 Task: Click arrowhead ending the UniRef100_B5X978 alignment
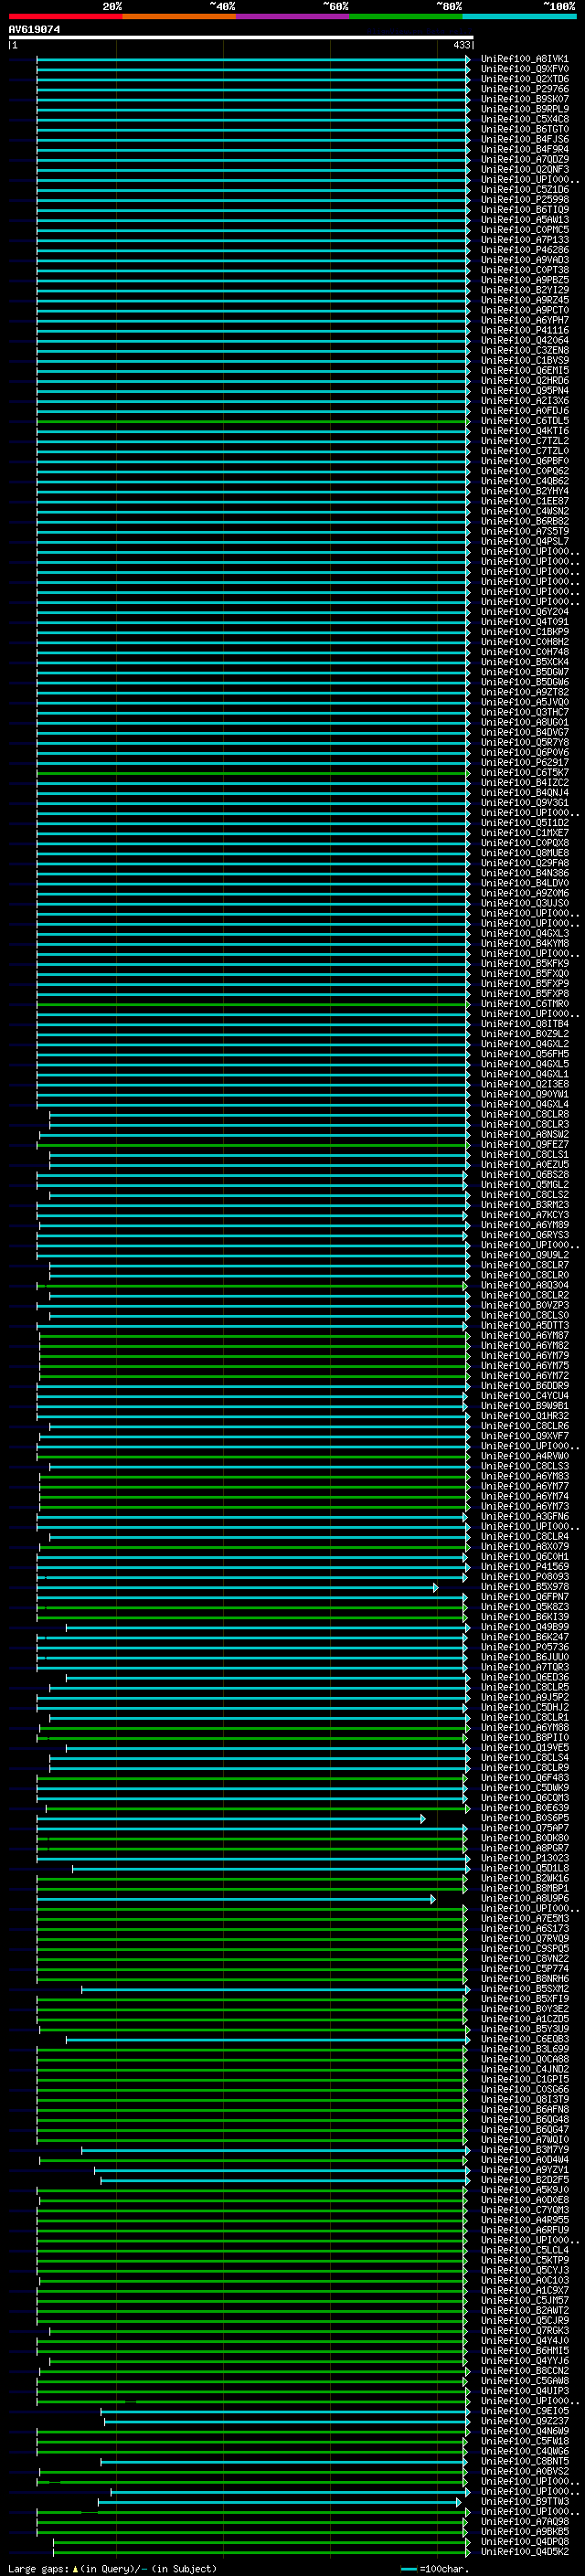click(x=435, y=1587)
